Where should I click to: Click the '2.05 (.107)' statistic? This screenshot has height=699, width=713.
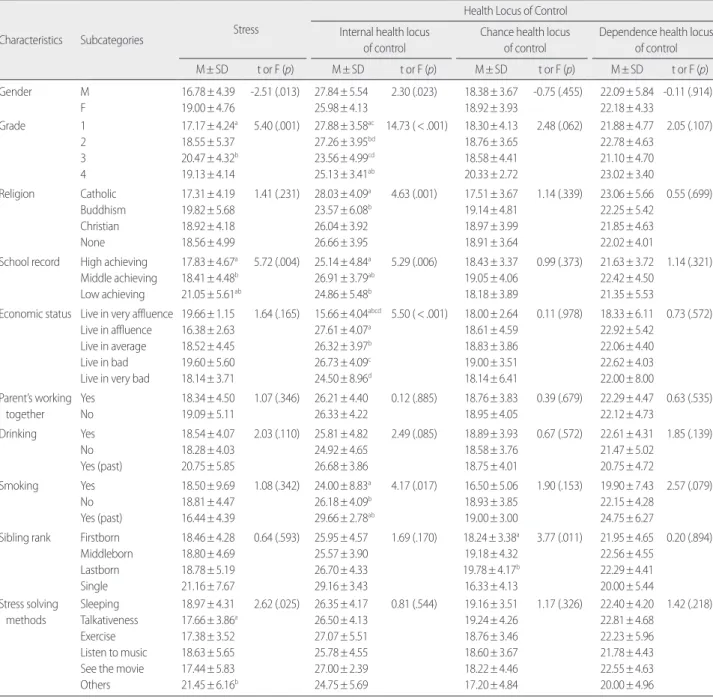(689, 126)
